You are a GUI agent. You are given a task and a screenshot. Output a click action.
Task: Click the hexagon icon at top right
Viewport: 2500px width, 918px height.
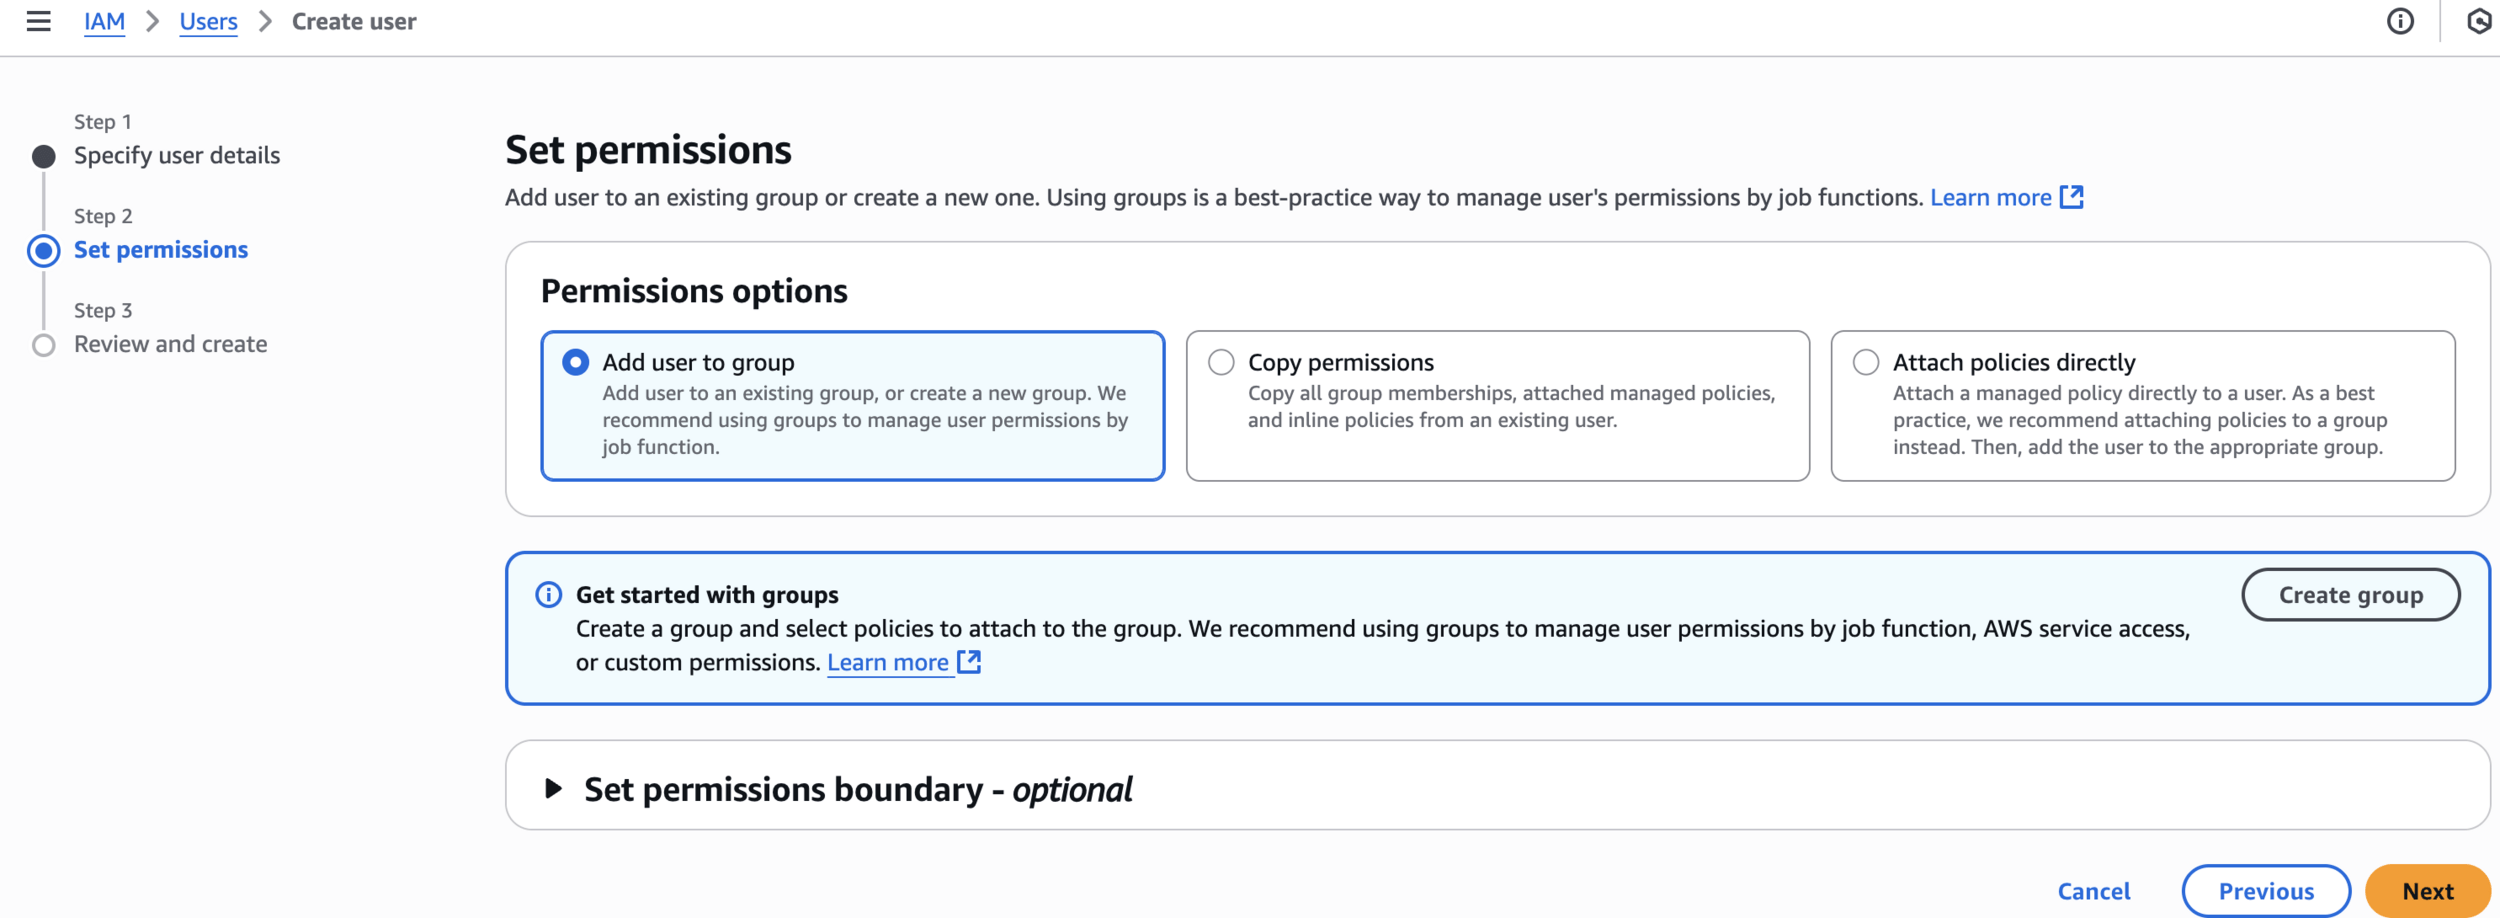point(2480,21)
